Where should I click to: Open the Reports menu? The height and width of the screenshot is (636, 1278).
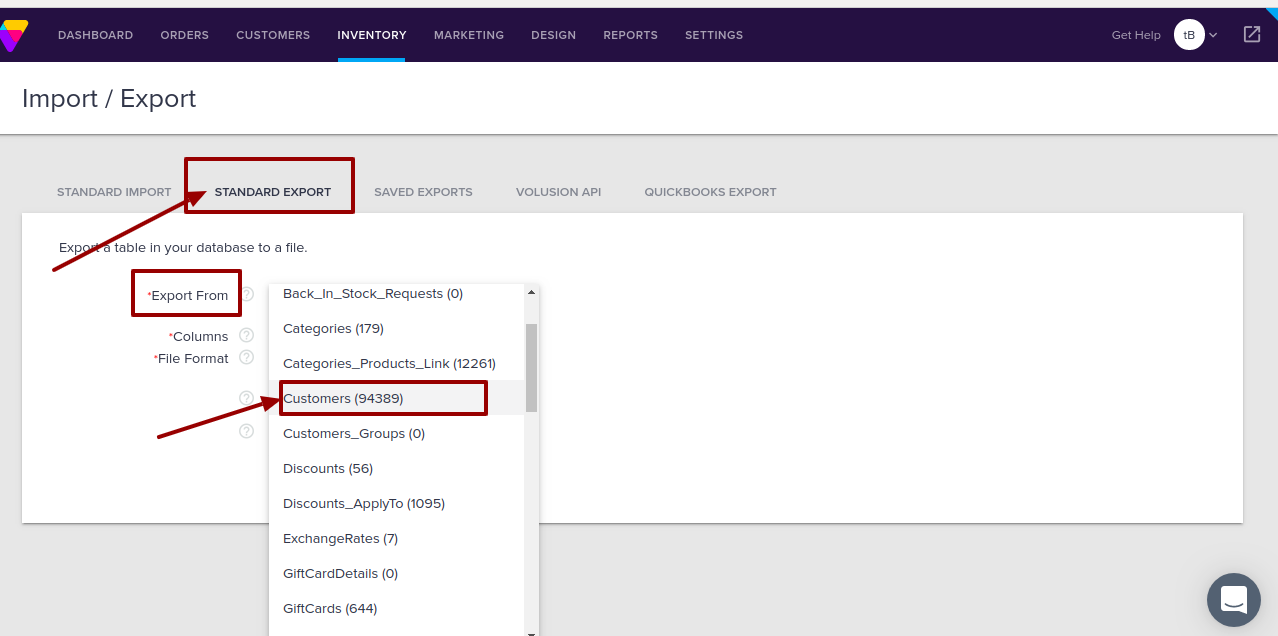click(x=630, y=35)
